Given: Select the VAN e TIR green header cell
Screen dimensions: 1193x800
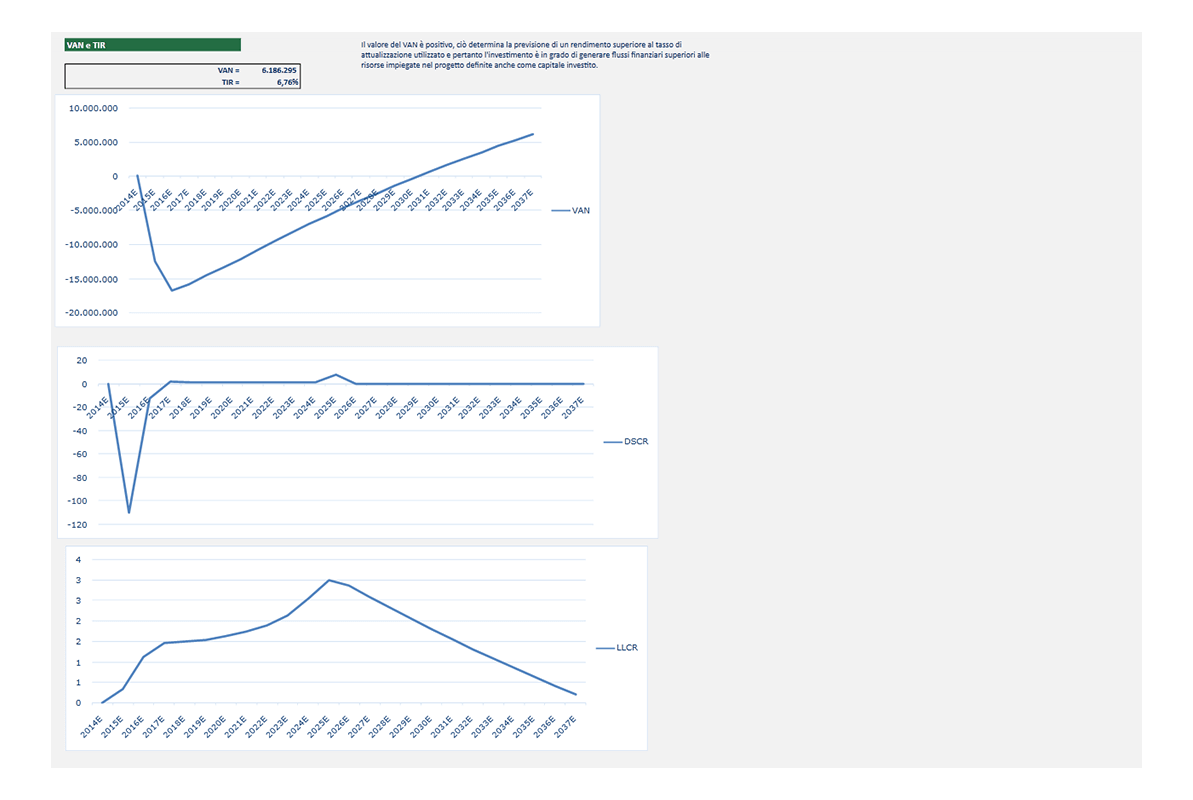Looking at the screenshot, I should [152, 45].
